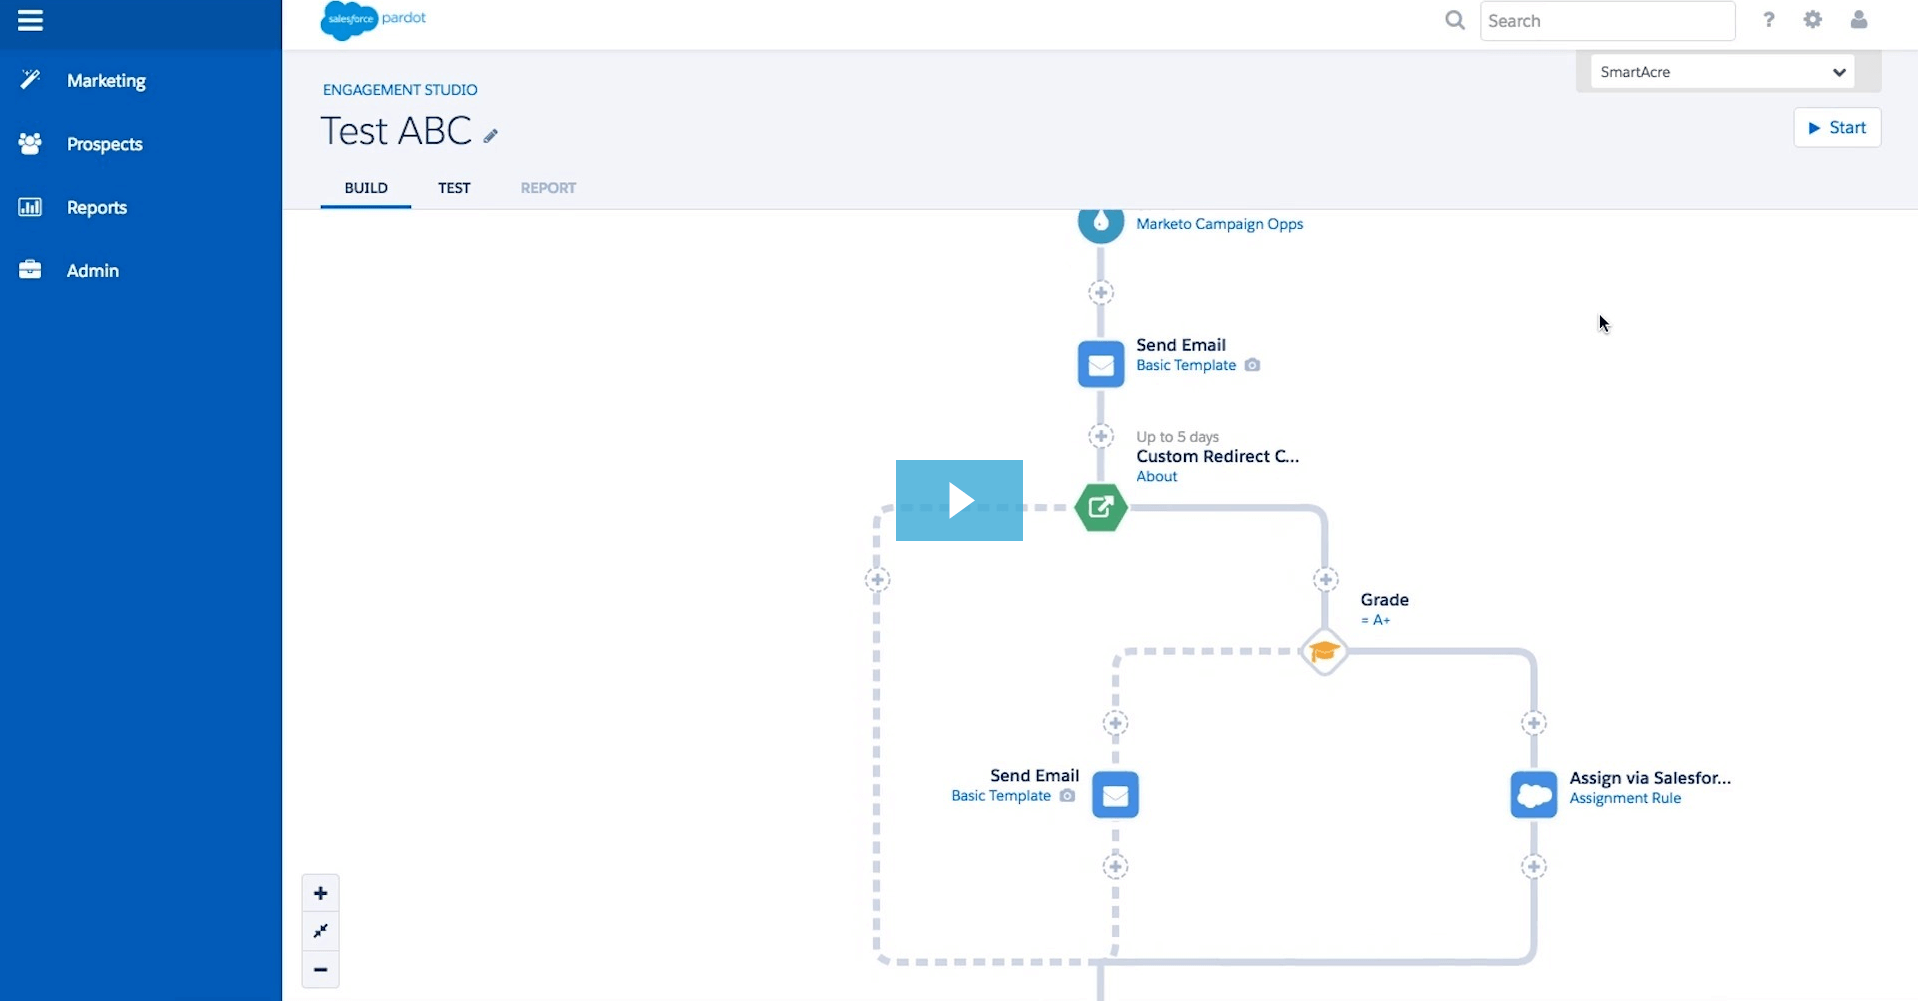This screenshot has width=1918, height=1001.
Task: Zoom in the canvas with plus button
Action: 320,893
